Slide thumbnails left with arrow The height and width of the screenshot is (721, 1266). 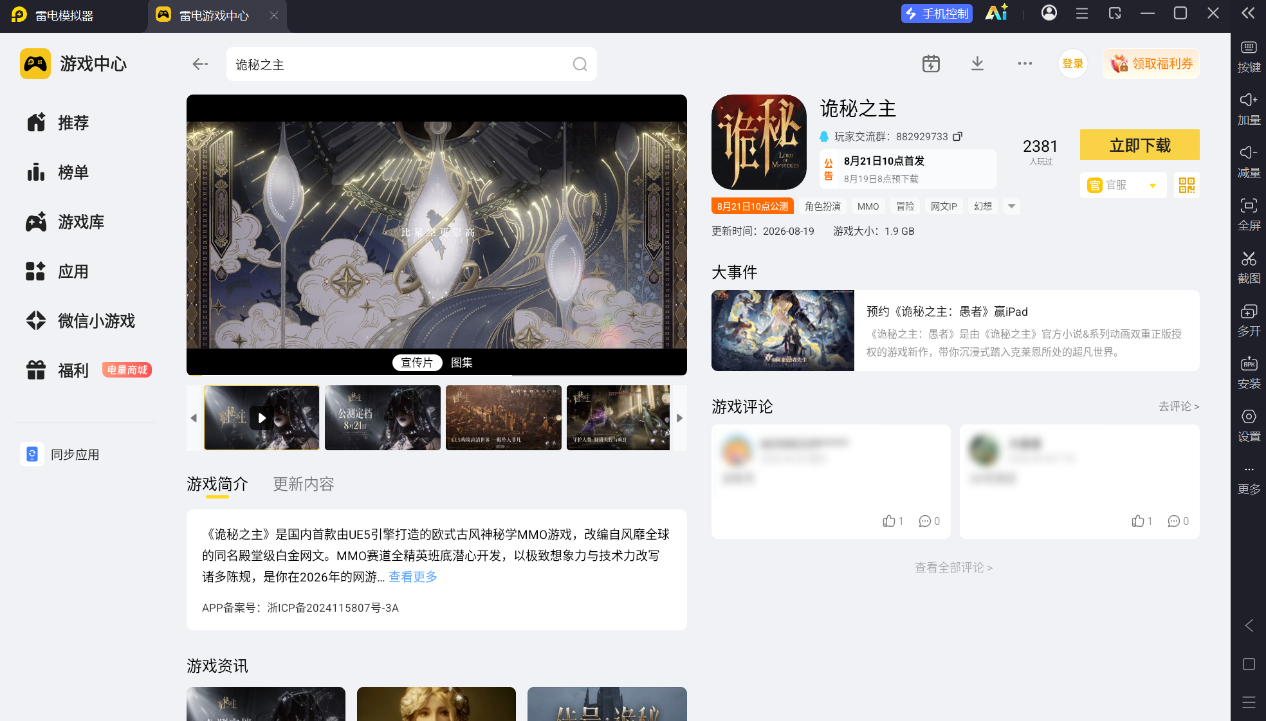coord(194,418)
